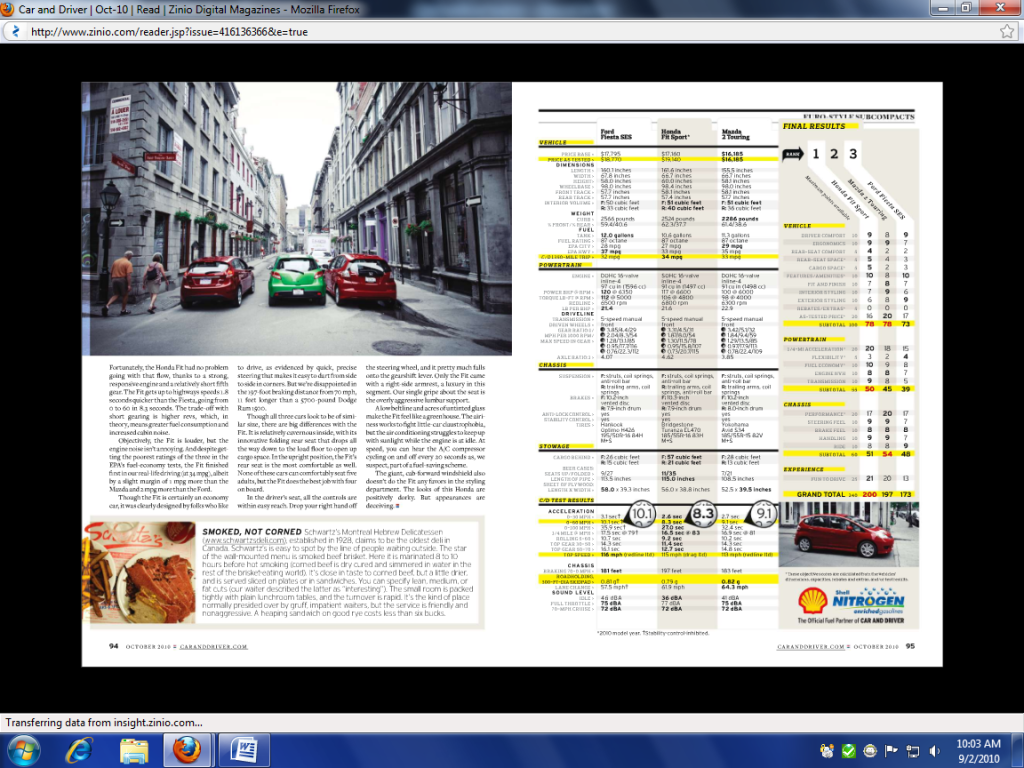Screen dimensions: 1024x768
Task: Follow the CARANDDRIVER.COM link beside page 94
Action: pyautogui.click(x=214, y=647)
